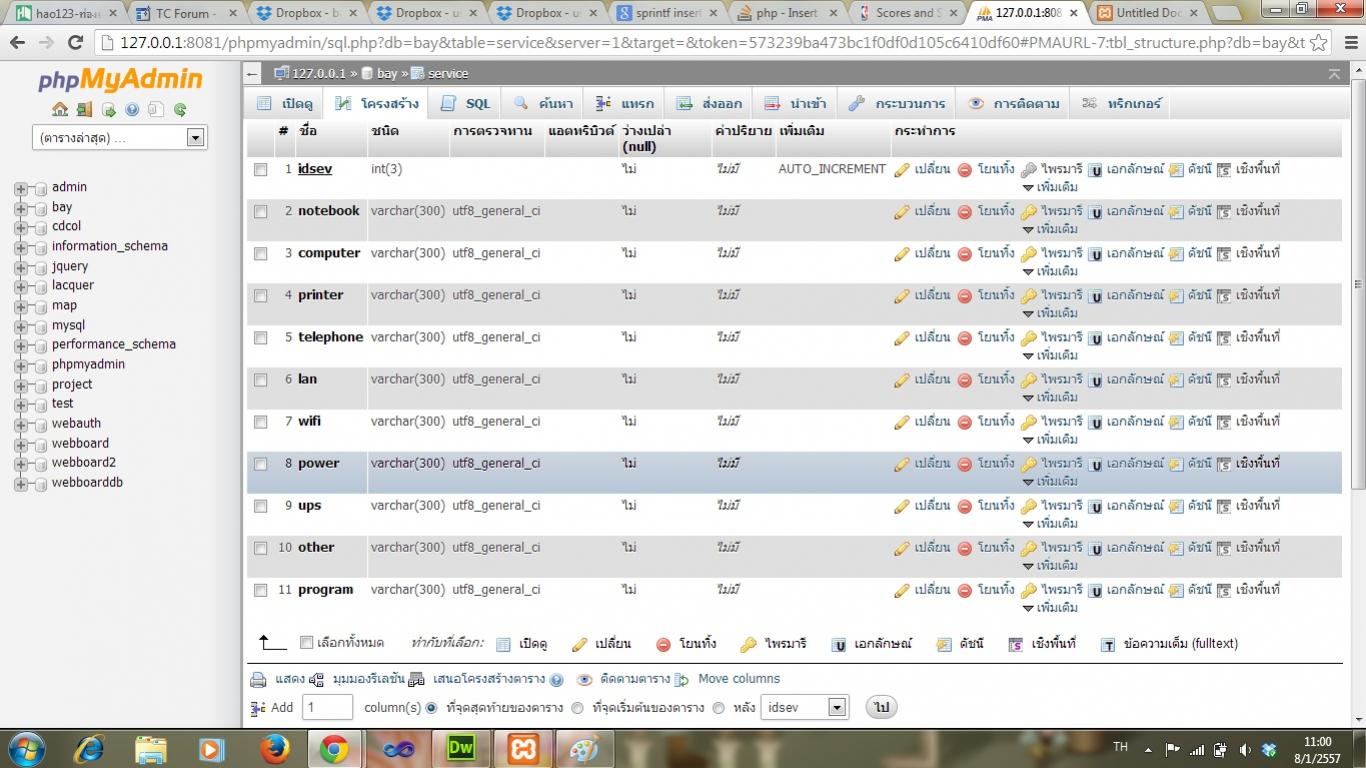Expand เพิ่มเติม options for the idsev row
This screenshot has width=1366, height=768.
click(1050, 187)
